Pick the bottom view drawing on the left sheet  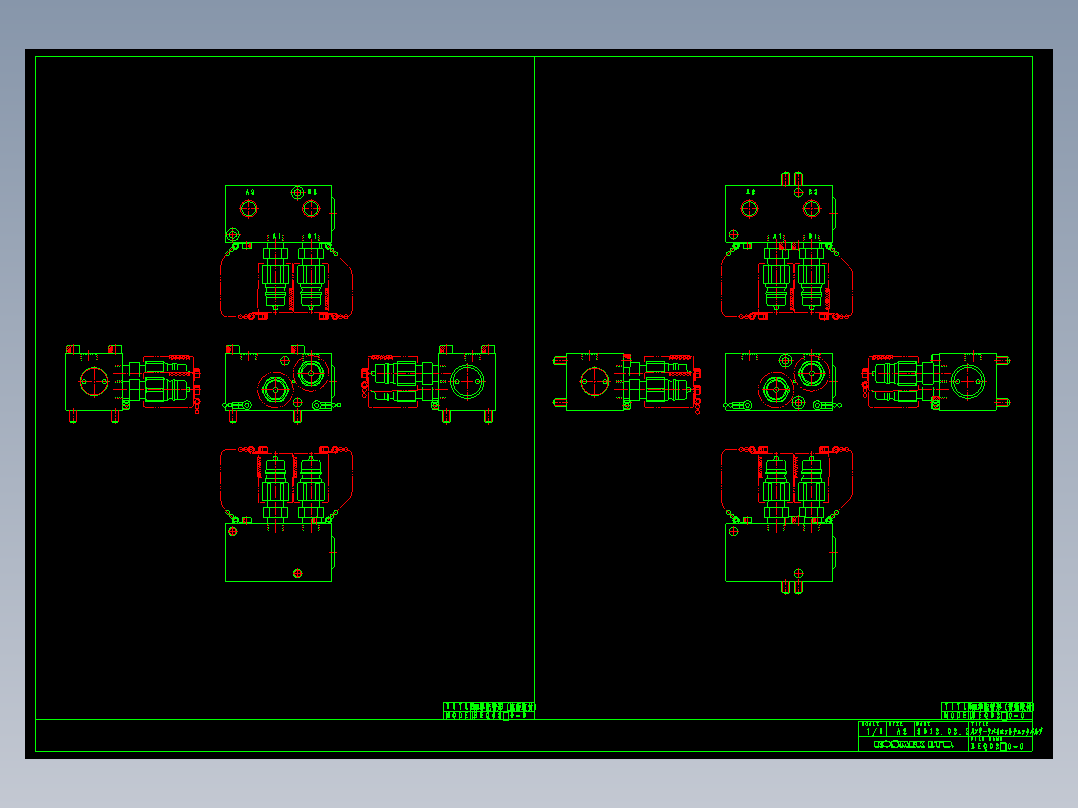pos(286,514)
